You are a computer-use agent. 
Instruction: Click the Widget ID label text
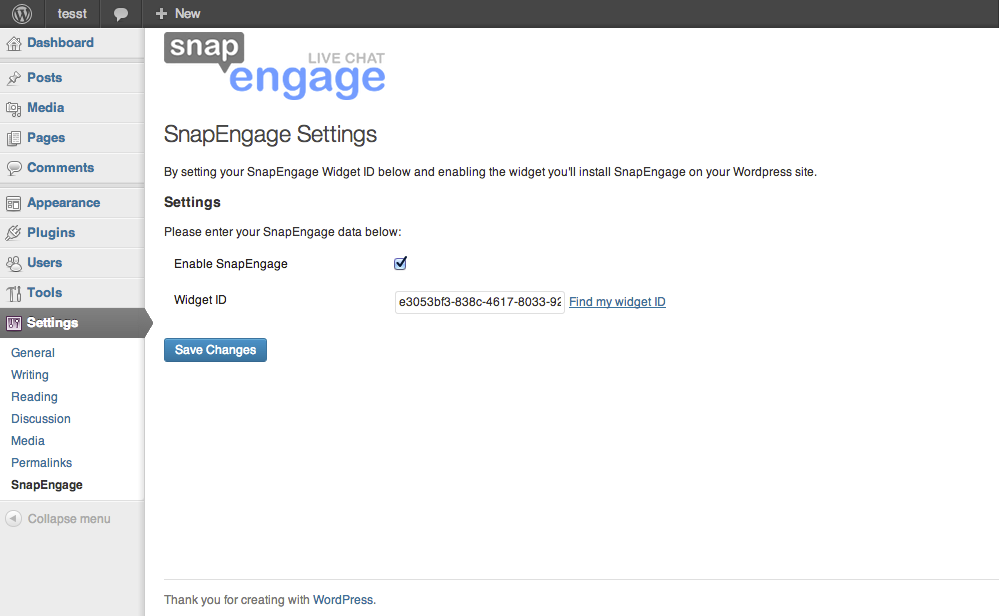pyautogui.click(x=200, y=300)
